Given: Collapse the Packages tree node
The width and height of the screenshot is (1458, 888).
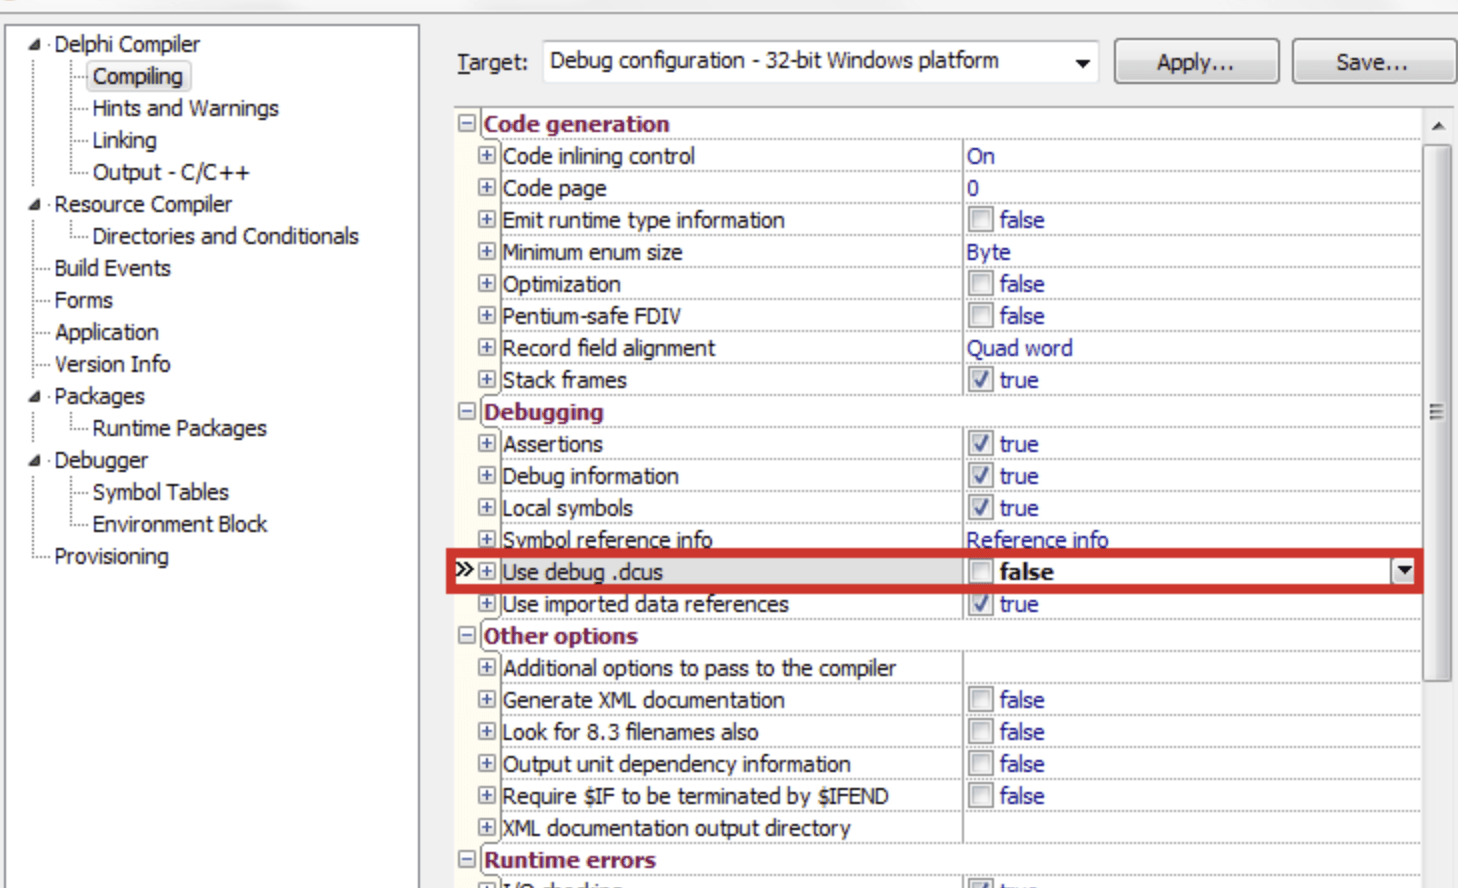Looking at the screenshot, I should (x=35, y=396).
